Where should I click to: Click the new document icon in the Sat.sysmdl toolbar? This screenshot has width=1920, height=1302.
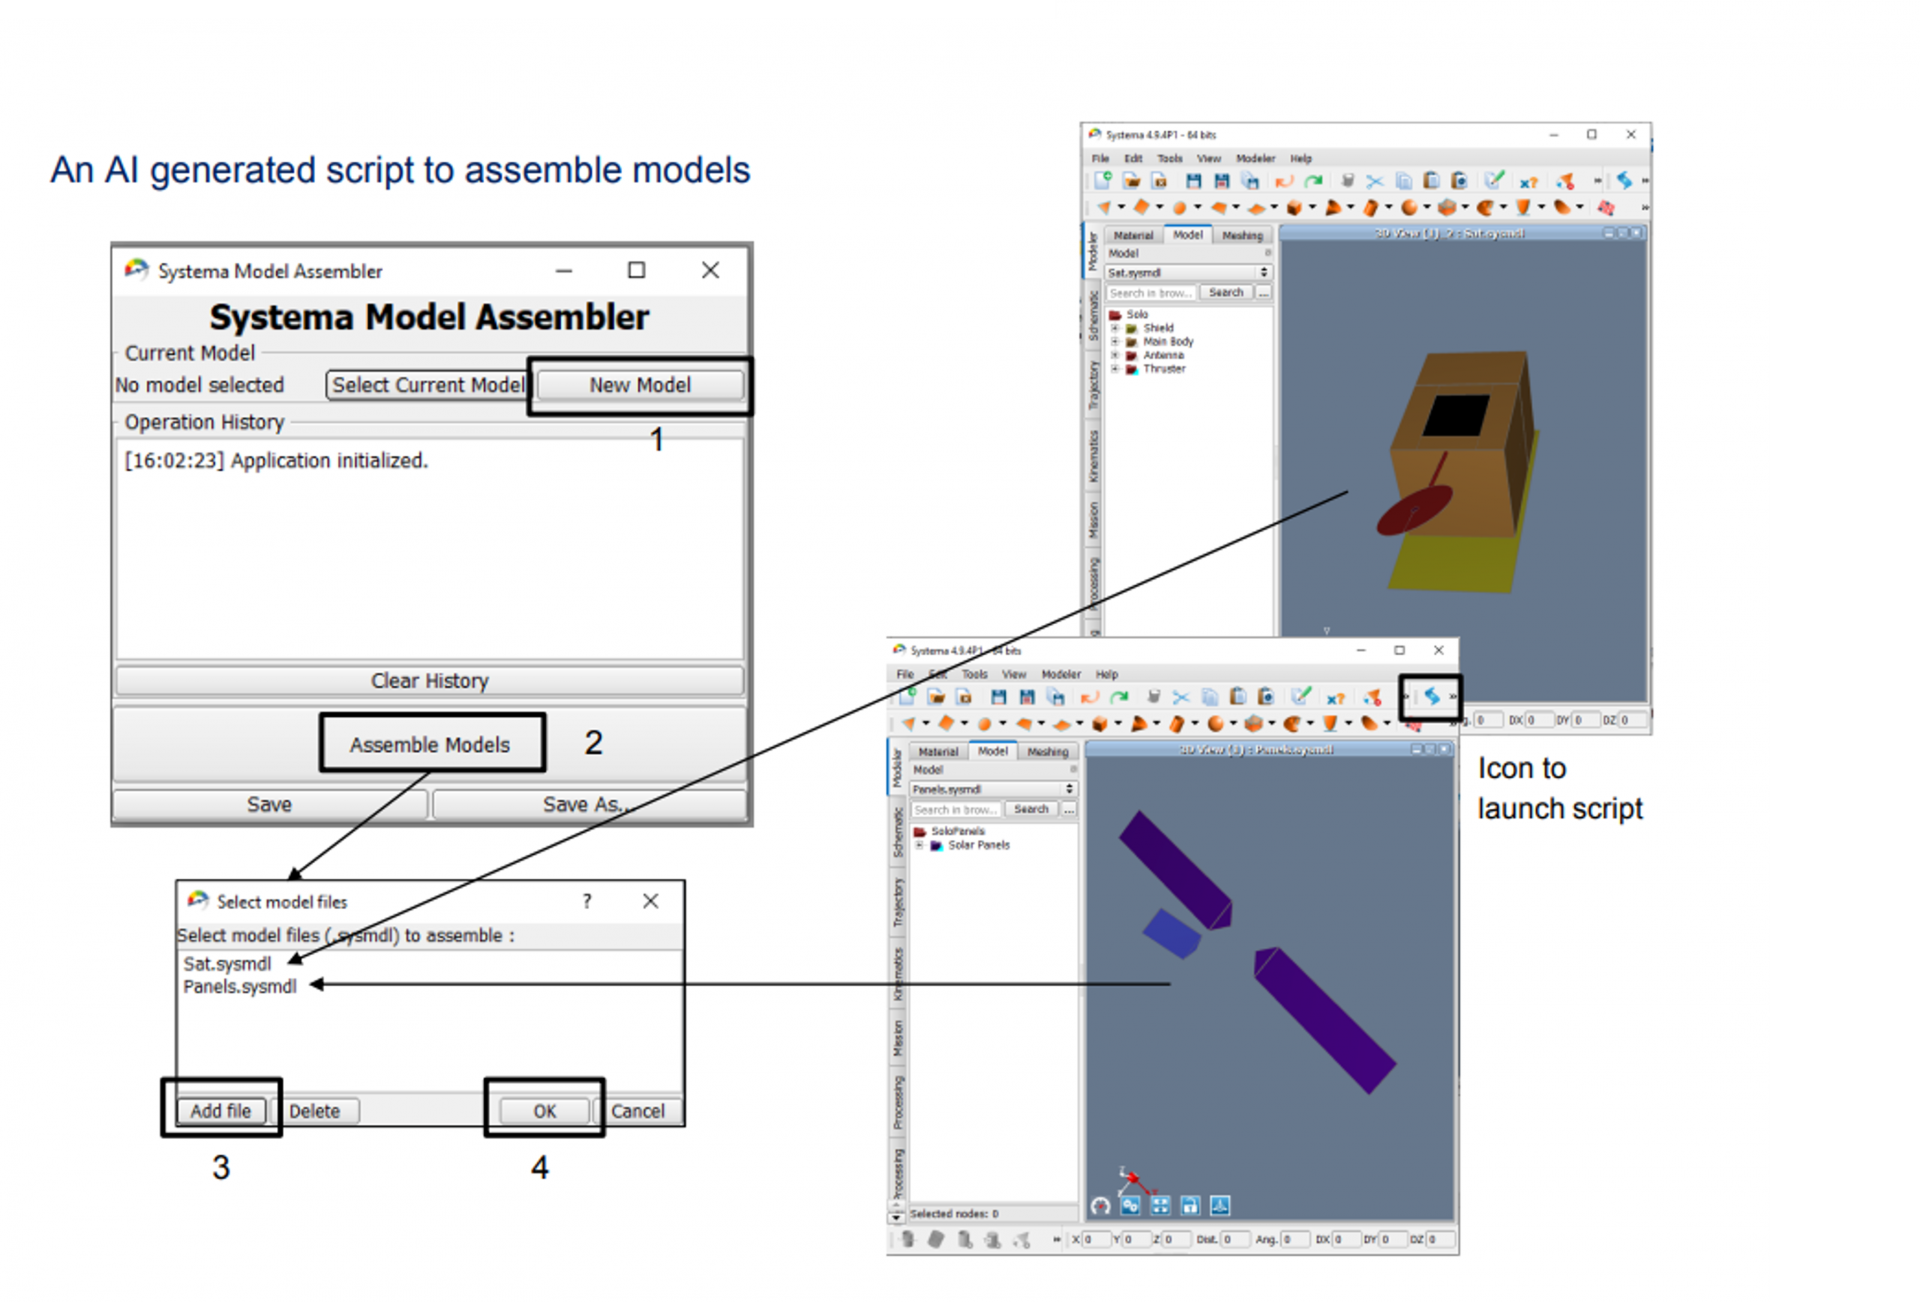[1102, 181]
